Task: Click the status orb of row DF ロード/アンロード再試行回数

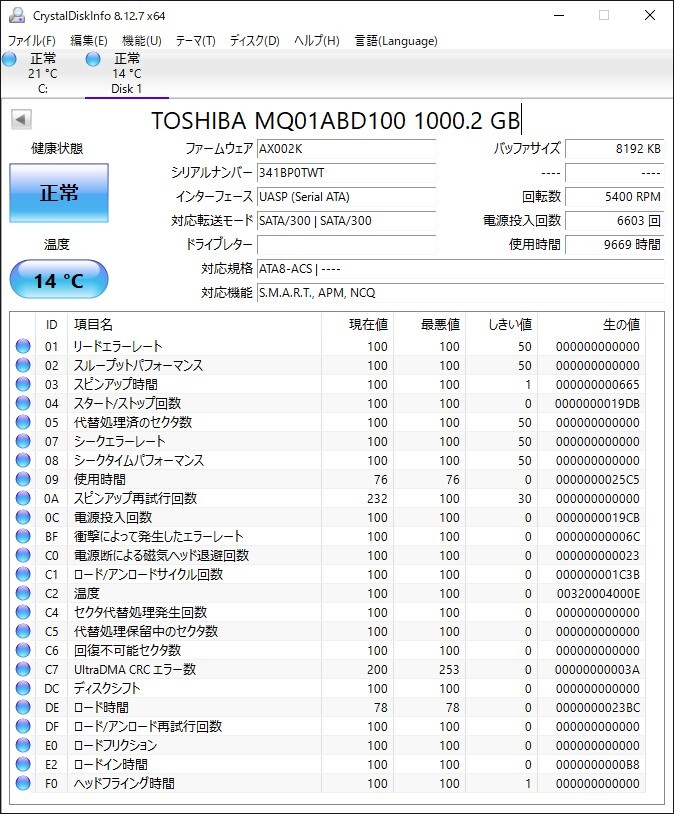Action: pyautogui.click(x=23, y=726)
